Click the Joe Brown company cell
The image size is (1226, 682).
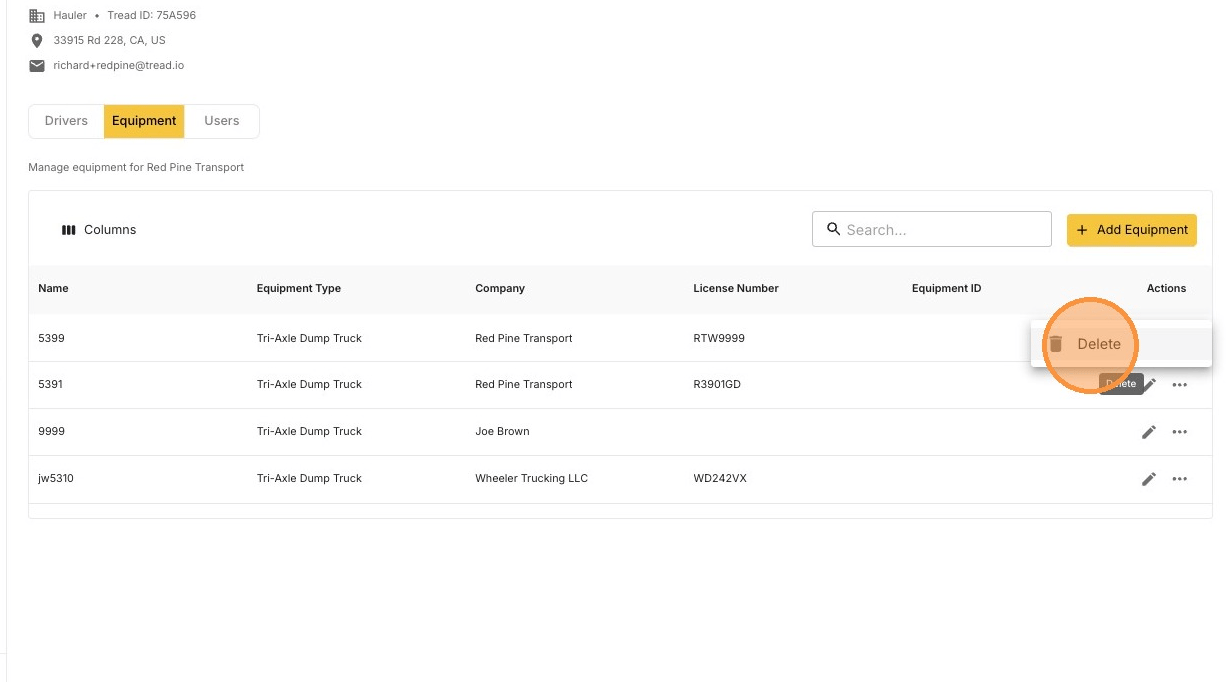click(502, 431)
